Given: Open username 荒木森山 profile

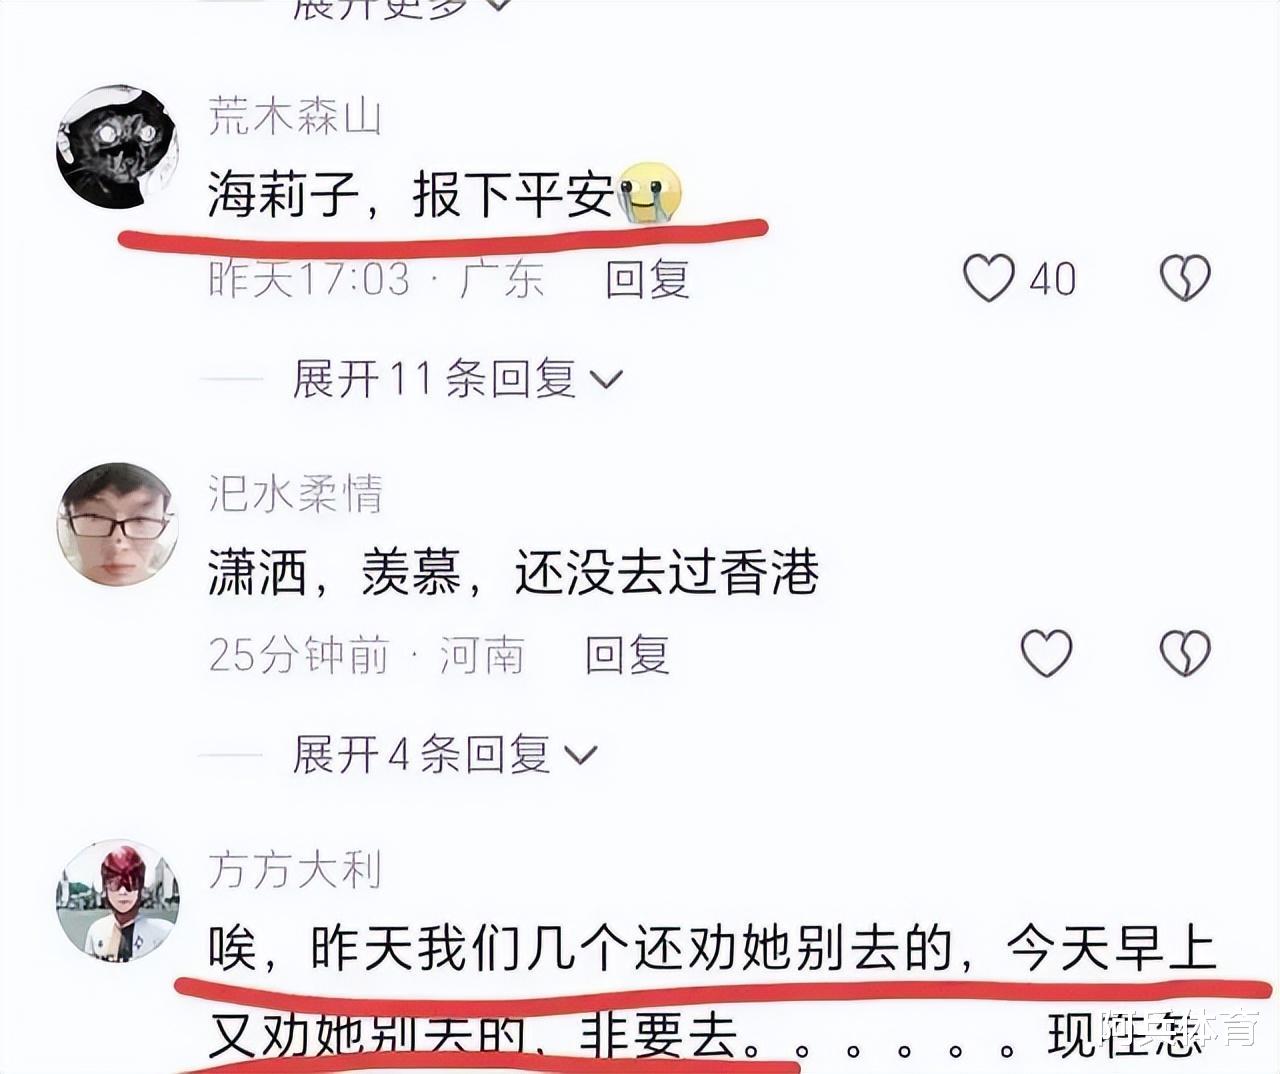Looking at the screenshot, I should pyautogui.click(x=295, y=117).
